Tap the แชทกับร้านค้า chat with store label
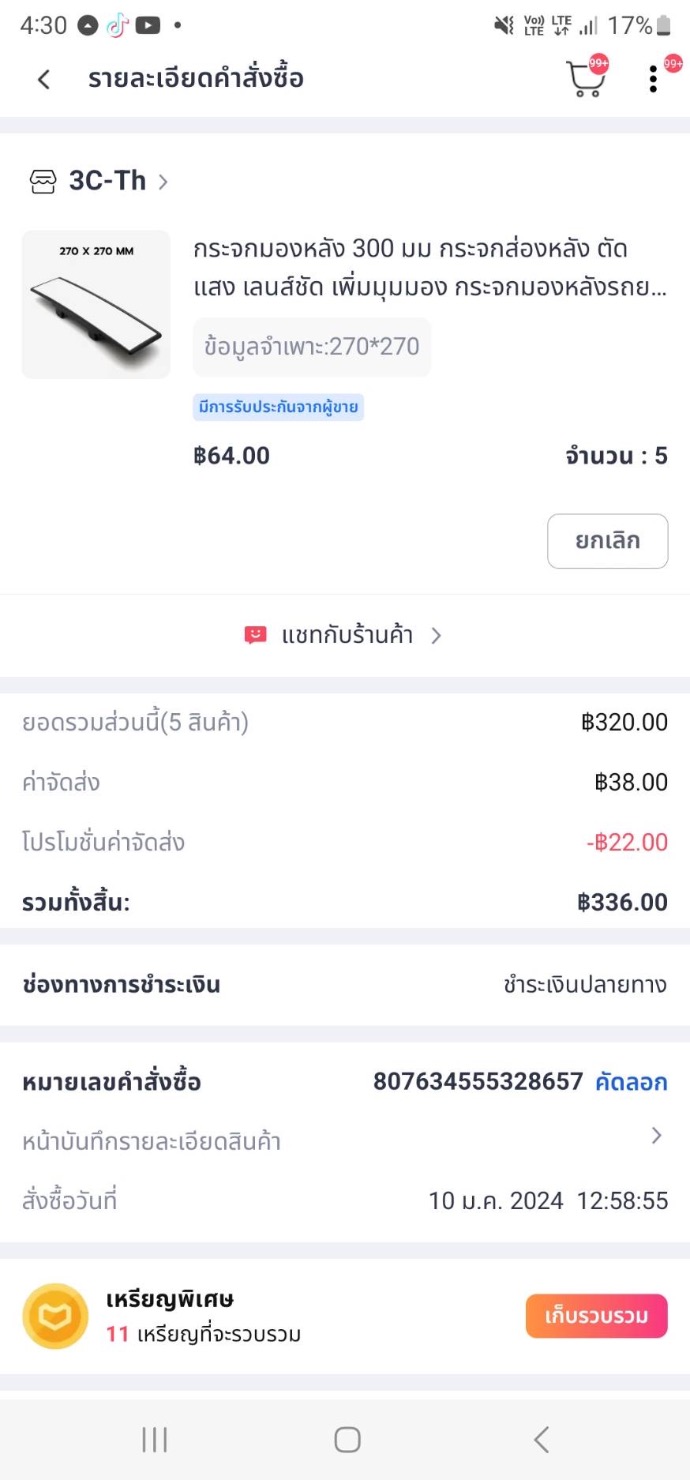This screenshot has width=690, height=1480. [347, 635]
